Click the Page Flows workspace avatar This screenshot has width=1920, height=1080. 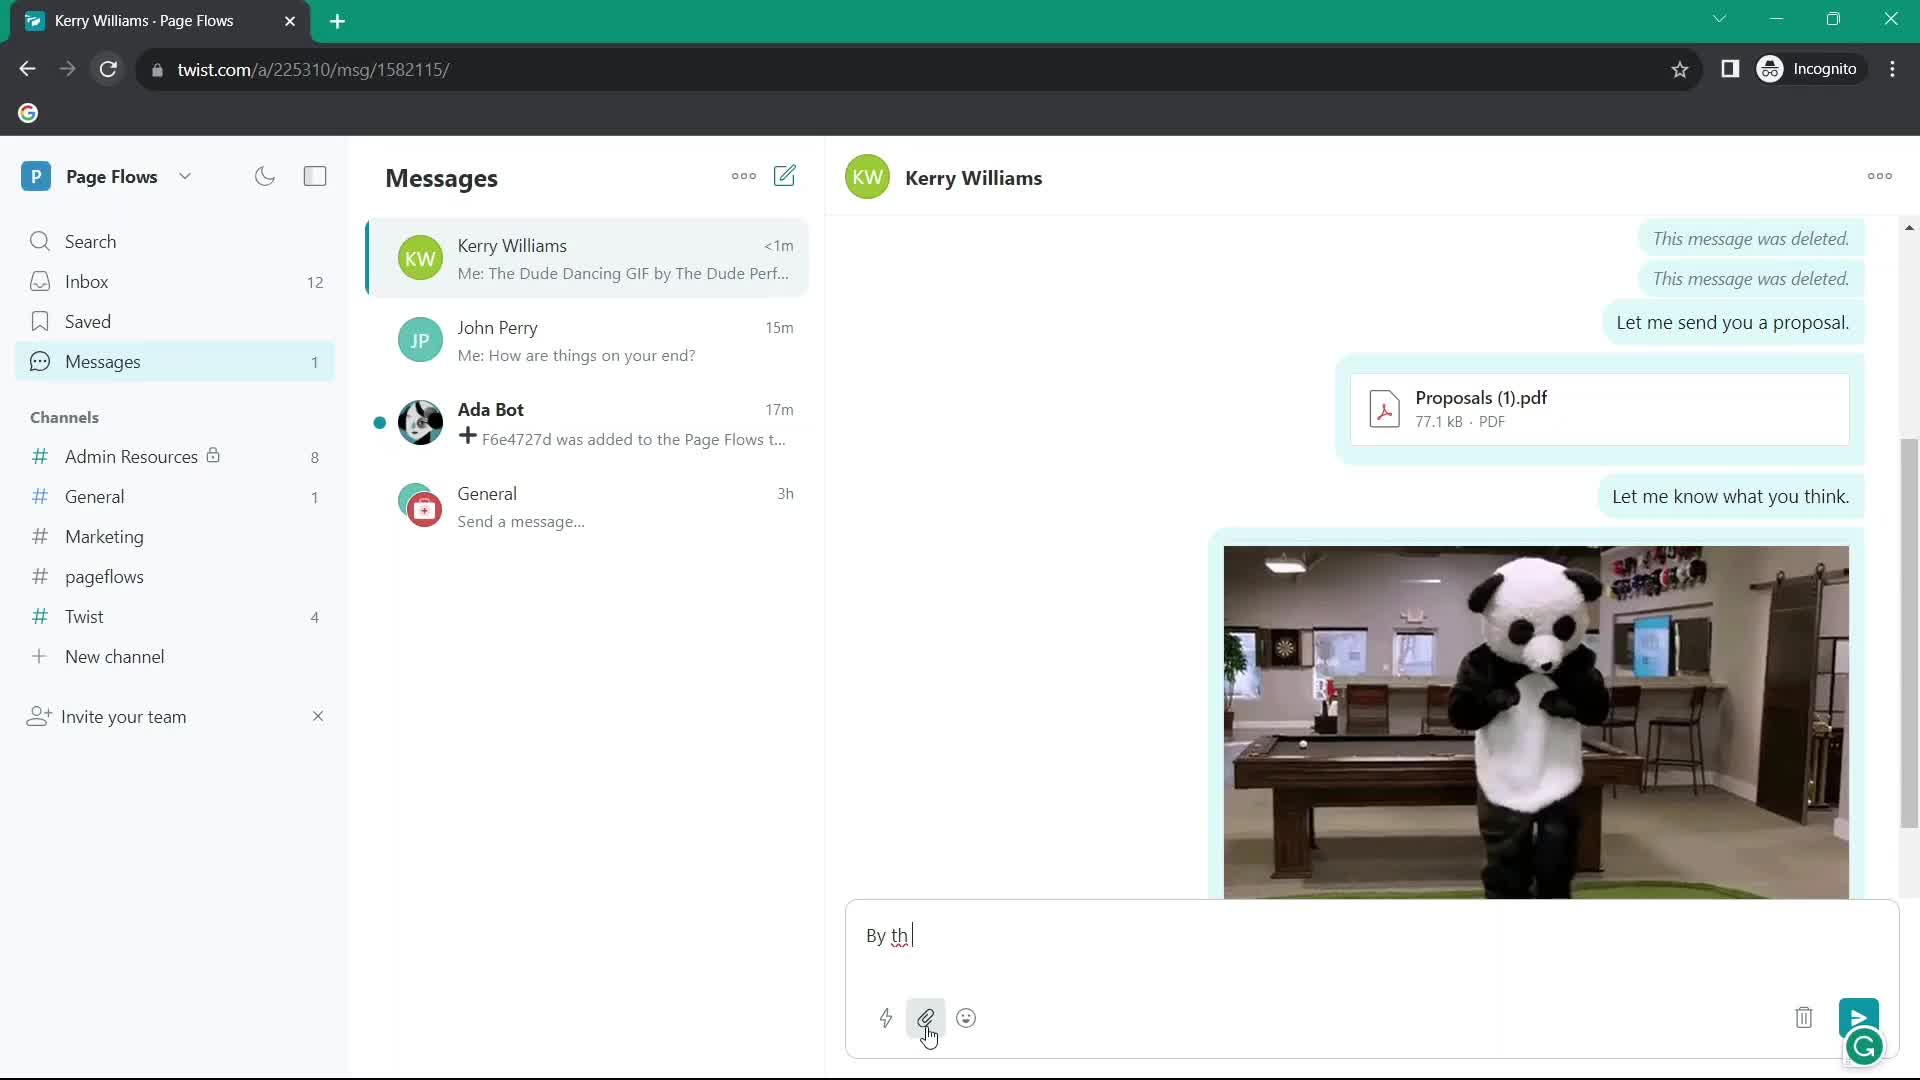pyautogui.click(x=36, y=176)
